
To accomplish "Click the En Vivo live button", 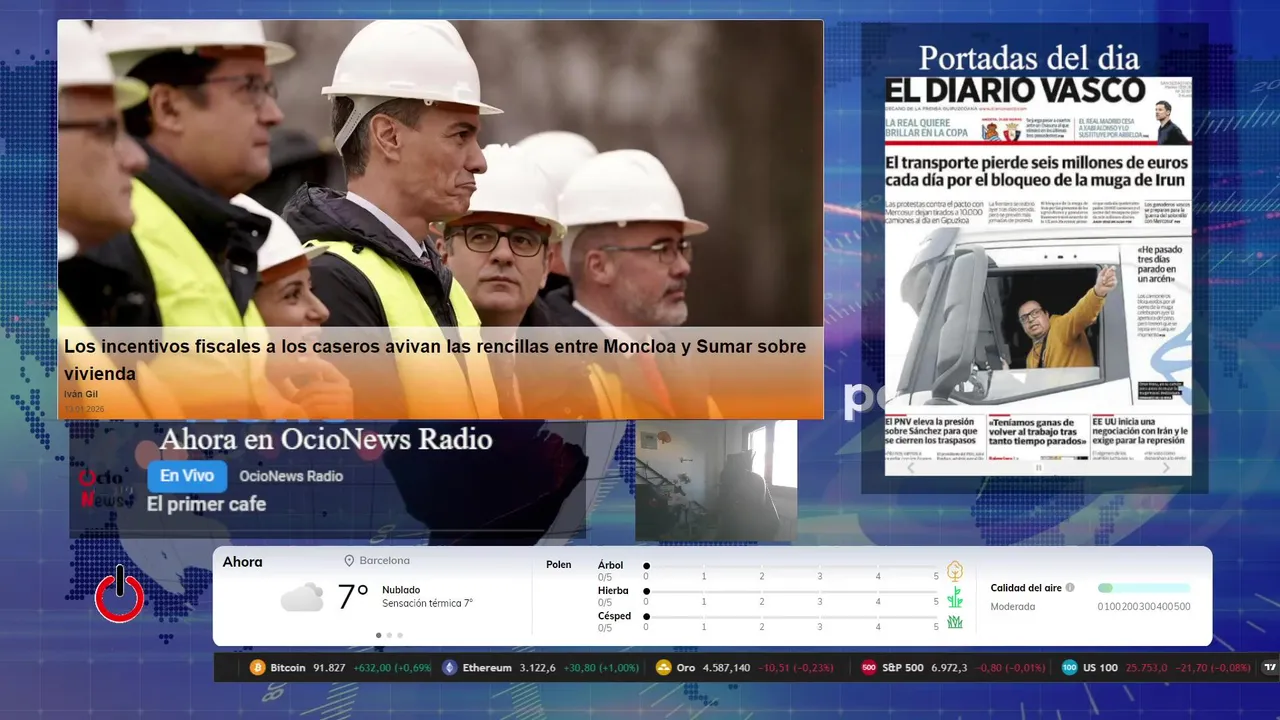I will [x=187, y=476].
